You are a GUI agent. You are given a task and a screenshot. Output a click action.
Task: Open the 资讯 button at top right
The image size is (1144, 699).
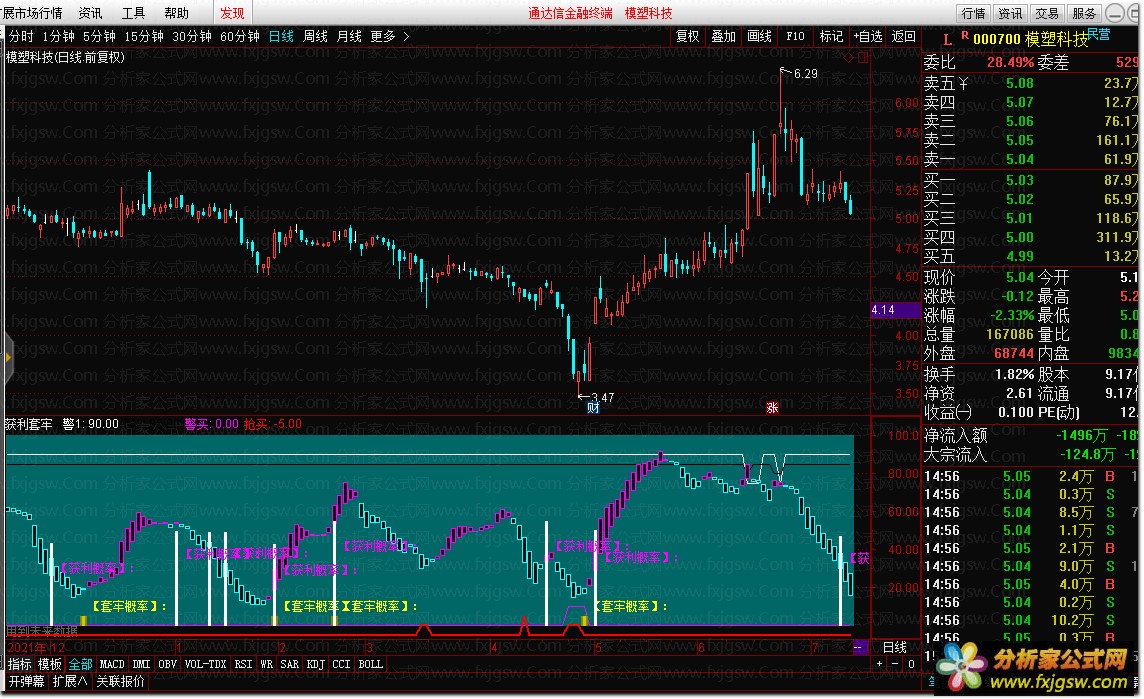coord(1010,13)
